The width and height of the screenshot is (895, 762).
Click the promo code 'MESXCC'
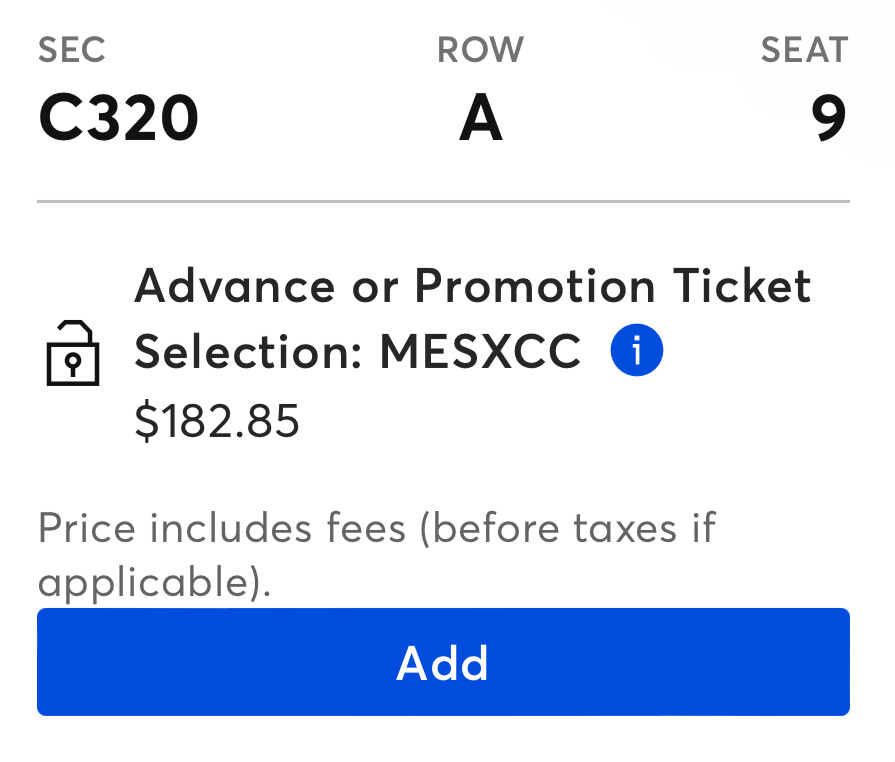(x=480, y=351)
